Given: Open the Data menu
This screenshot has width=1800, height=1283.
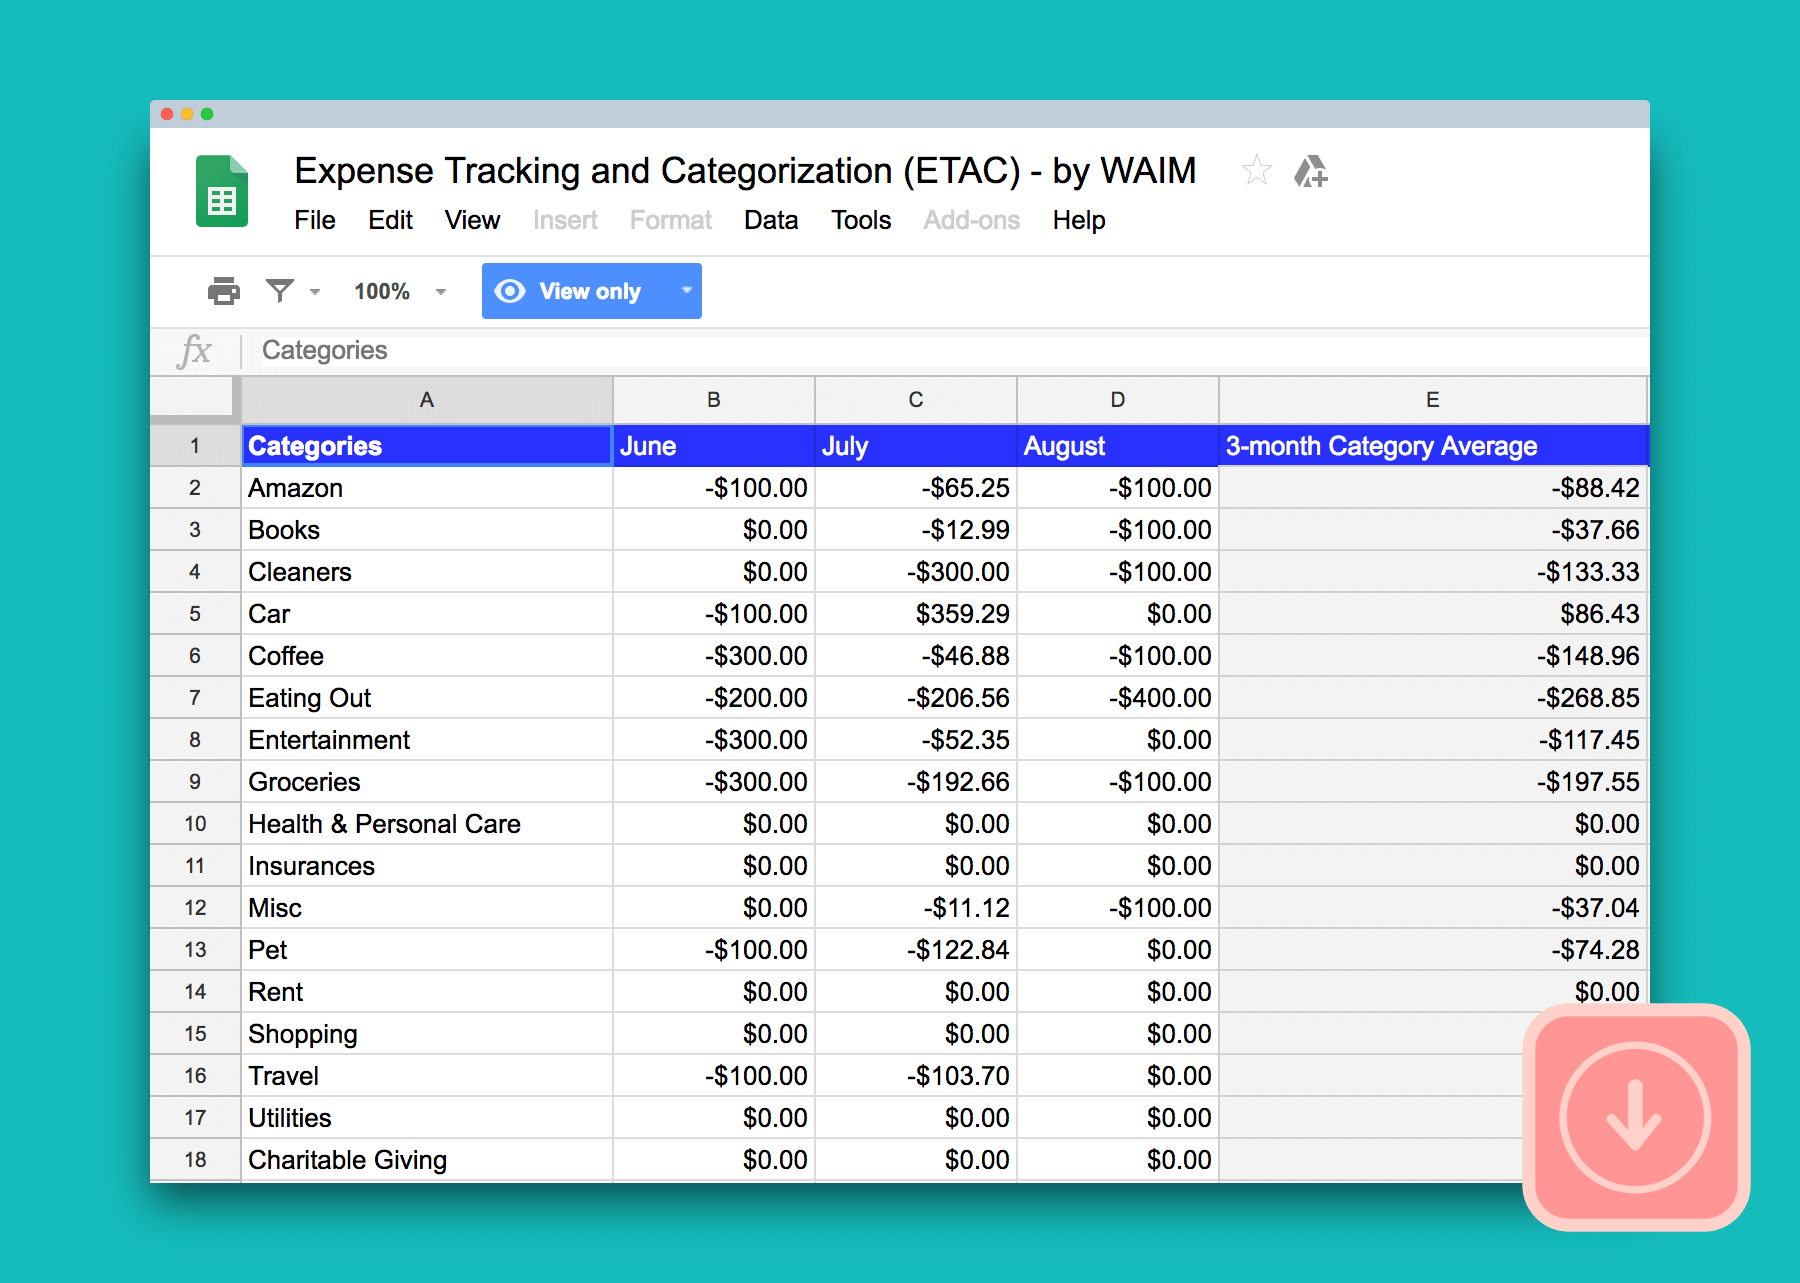Looking at the screenshot, I should click(x=770, y=220).
